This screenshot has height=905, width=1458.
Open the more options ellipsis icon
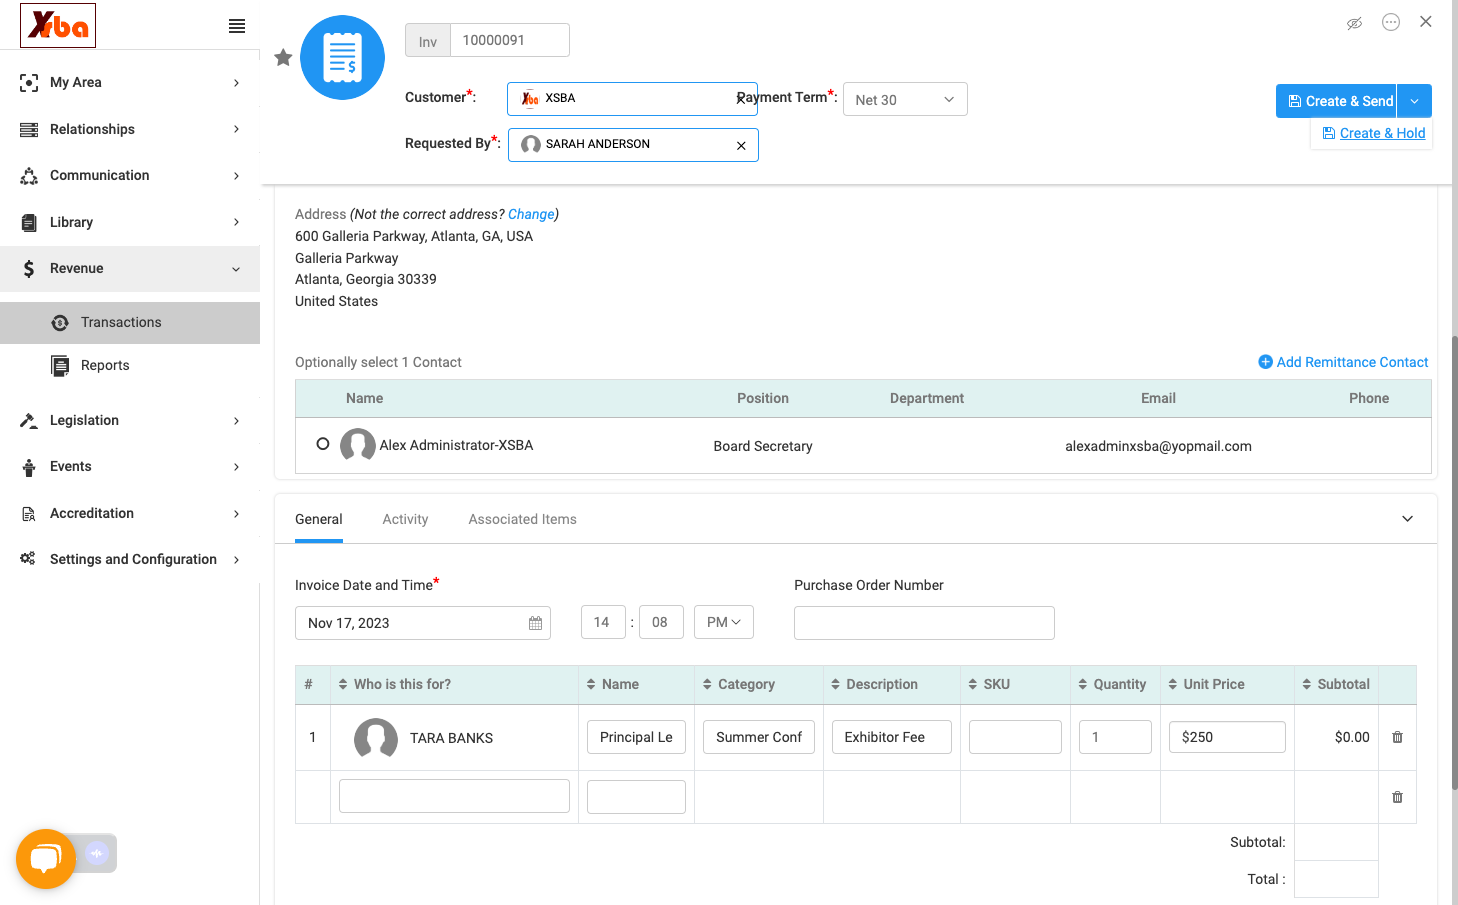point(1391,22)
